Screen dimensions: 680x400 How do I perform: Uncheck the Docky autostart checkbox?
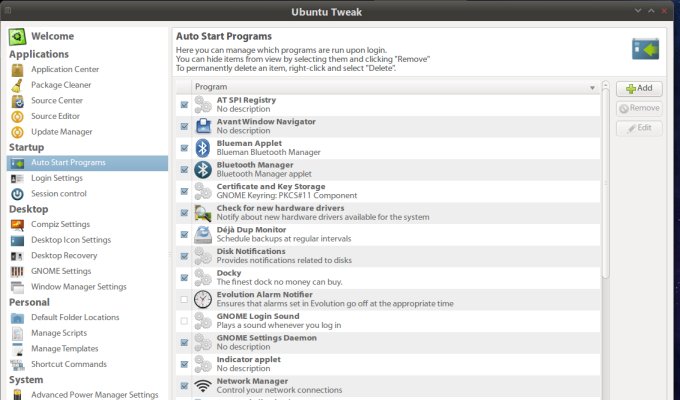184,277
